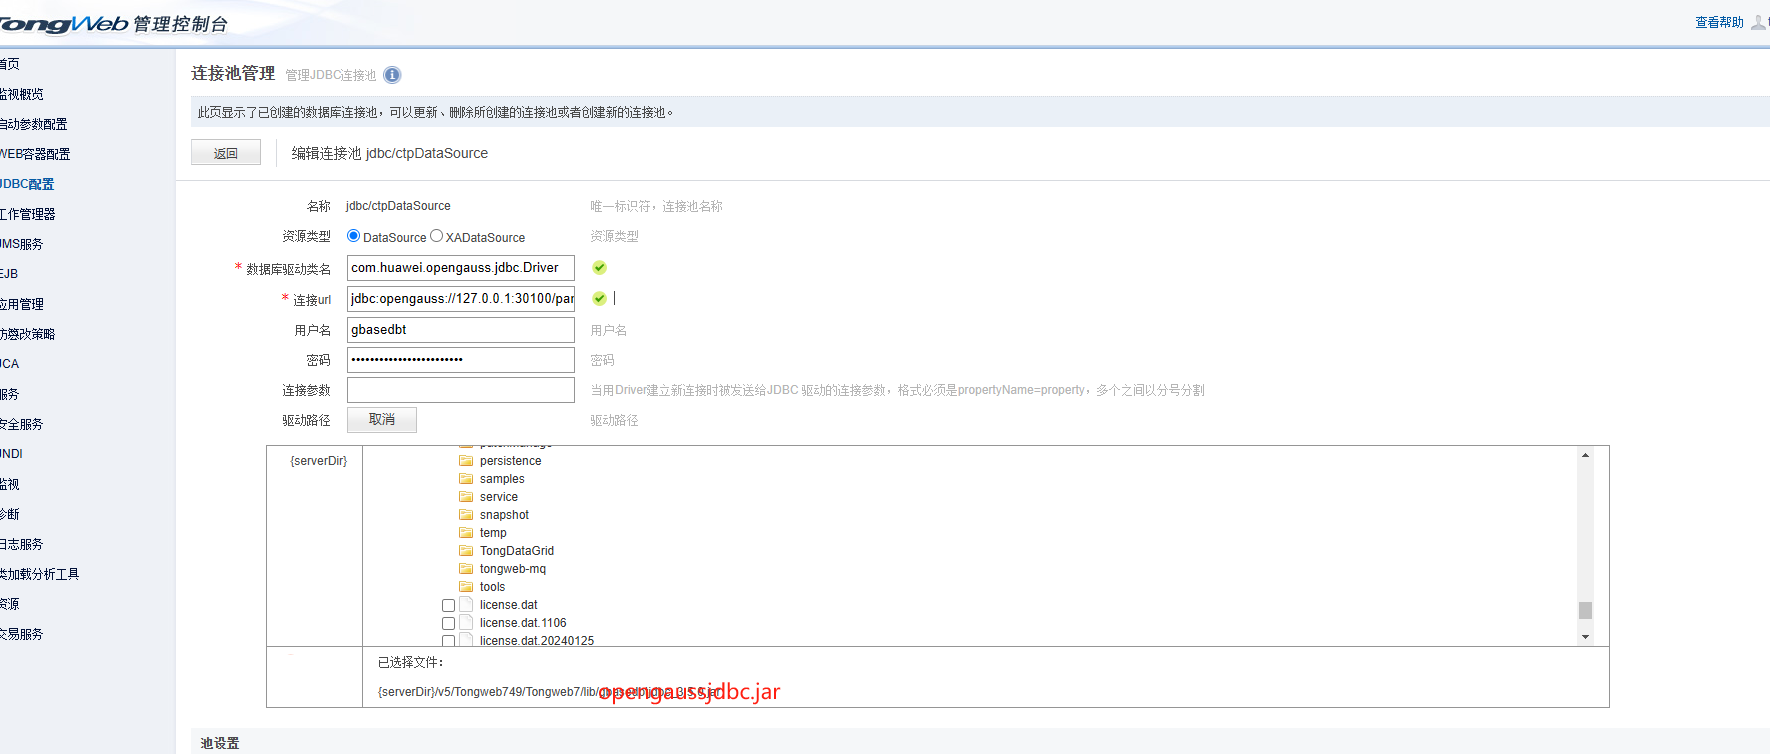This screenshot has height=754, width=1770.
Task: Check the license.dat.1106 file checkbox
Action: click(x=448, y=624)
